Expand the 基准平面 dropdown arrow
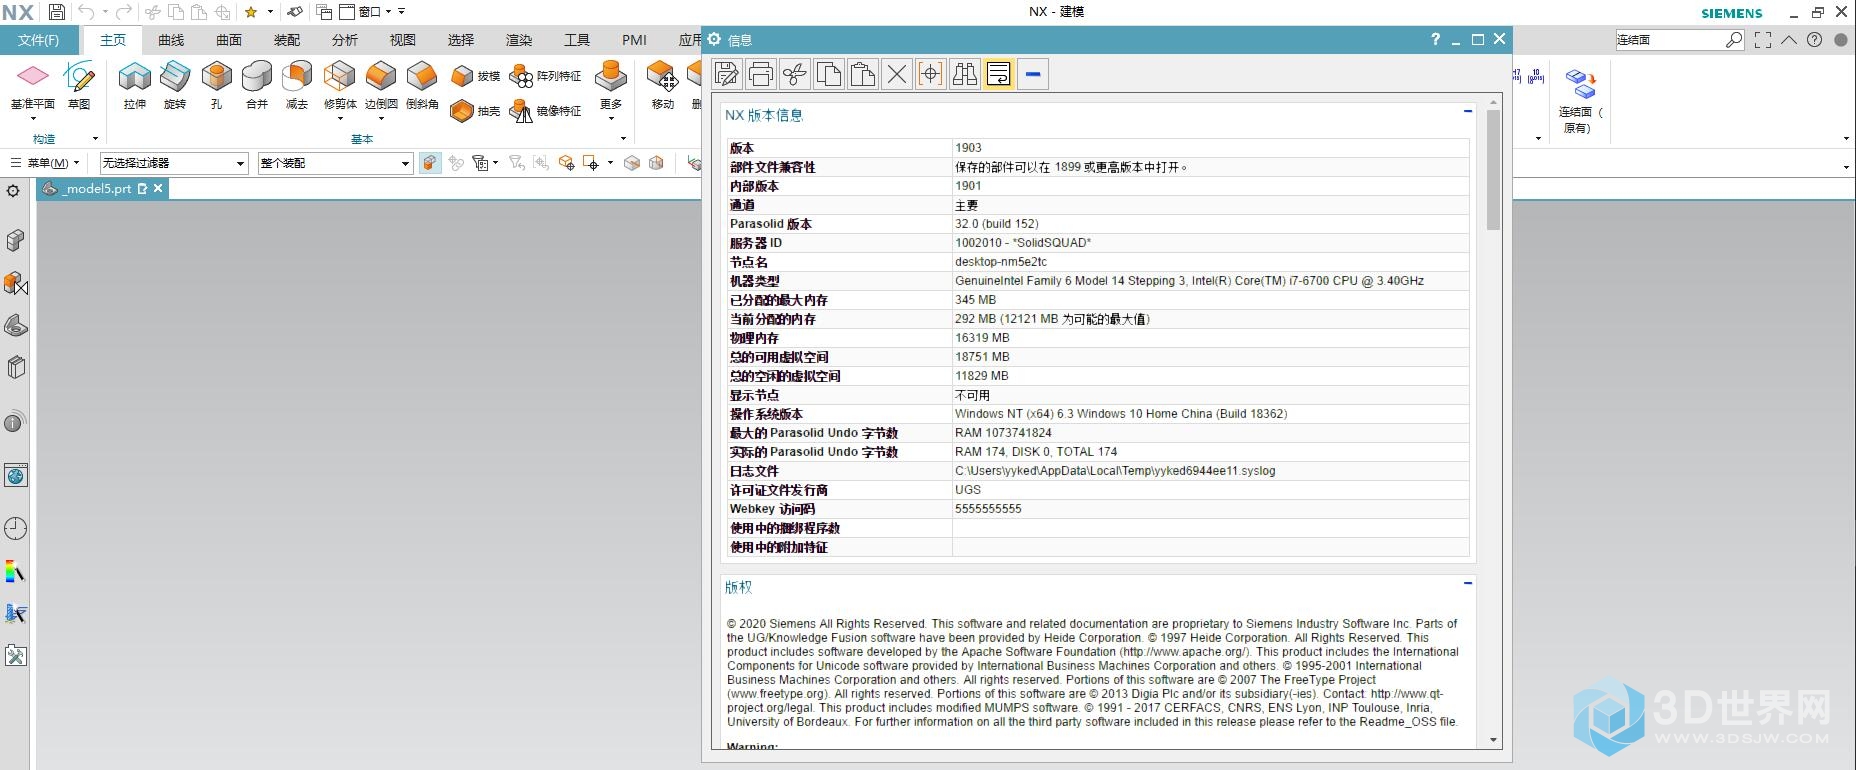1856x770 pixels. [x=33, y=118]
